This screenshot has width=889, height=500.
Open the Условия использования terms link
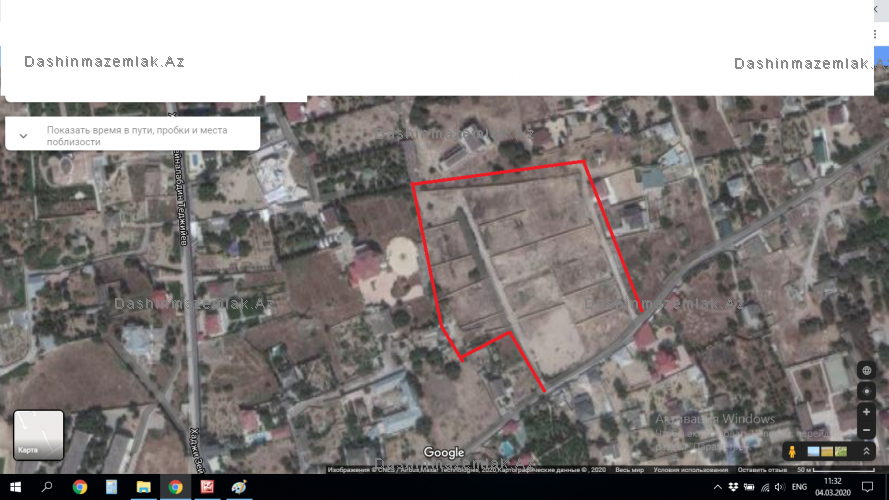coord(692,469)
